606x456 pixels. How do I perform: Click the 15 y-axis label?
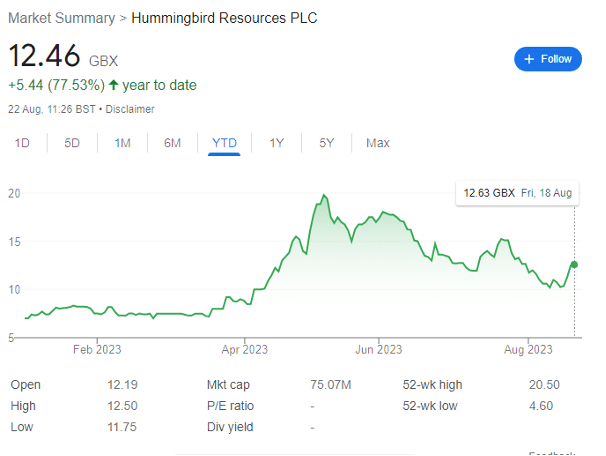click(14, 242)
